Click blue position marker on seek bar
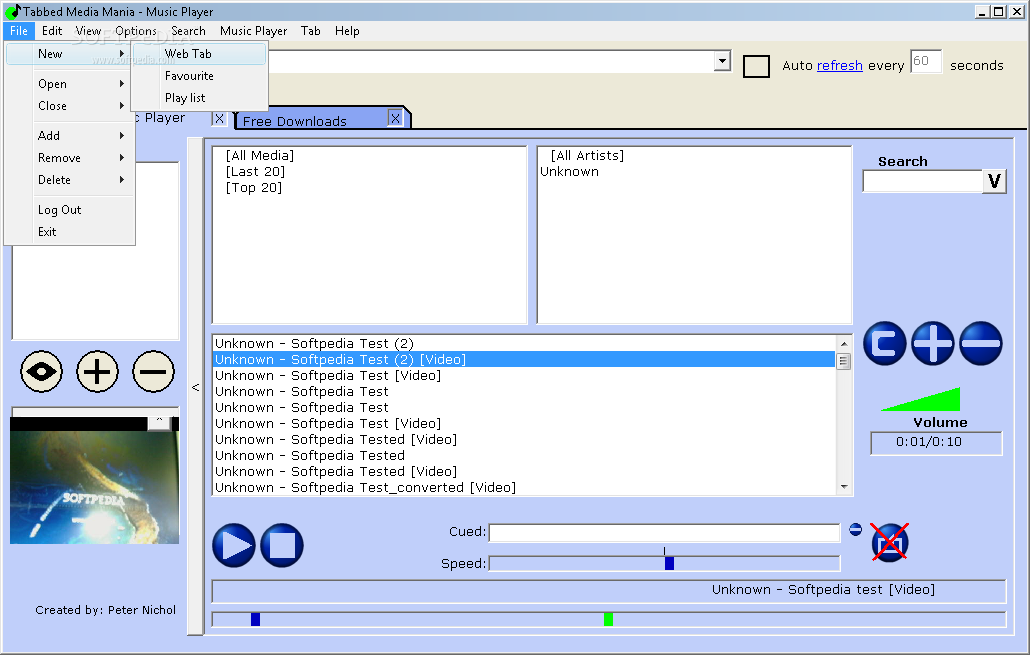This screenshot has height=655, width=1030. [256, 619]
